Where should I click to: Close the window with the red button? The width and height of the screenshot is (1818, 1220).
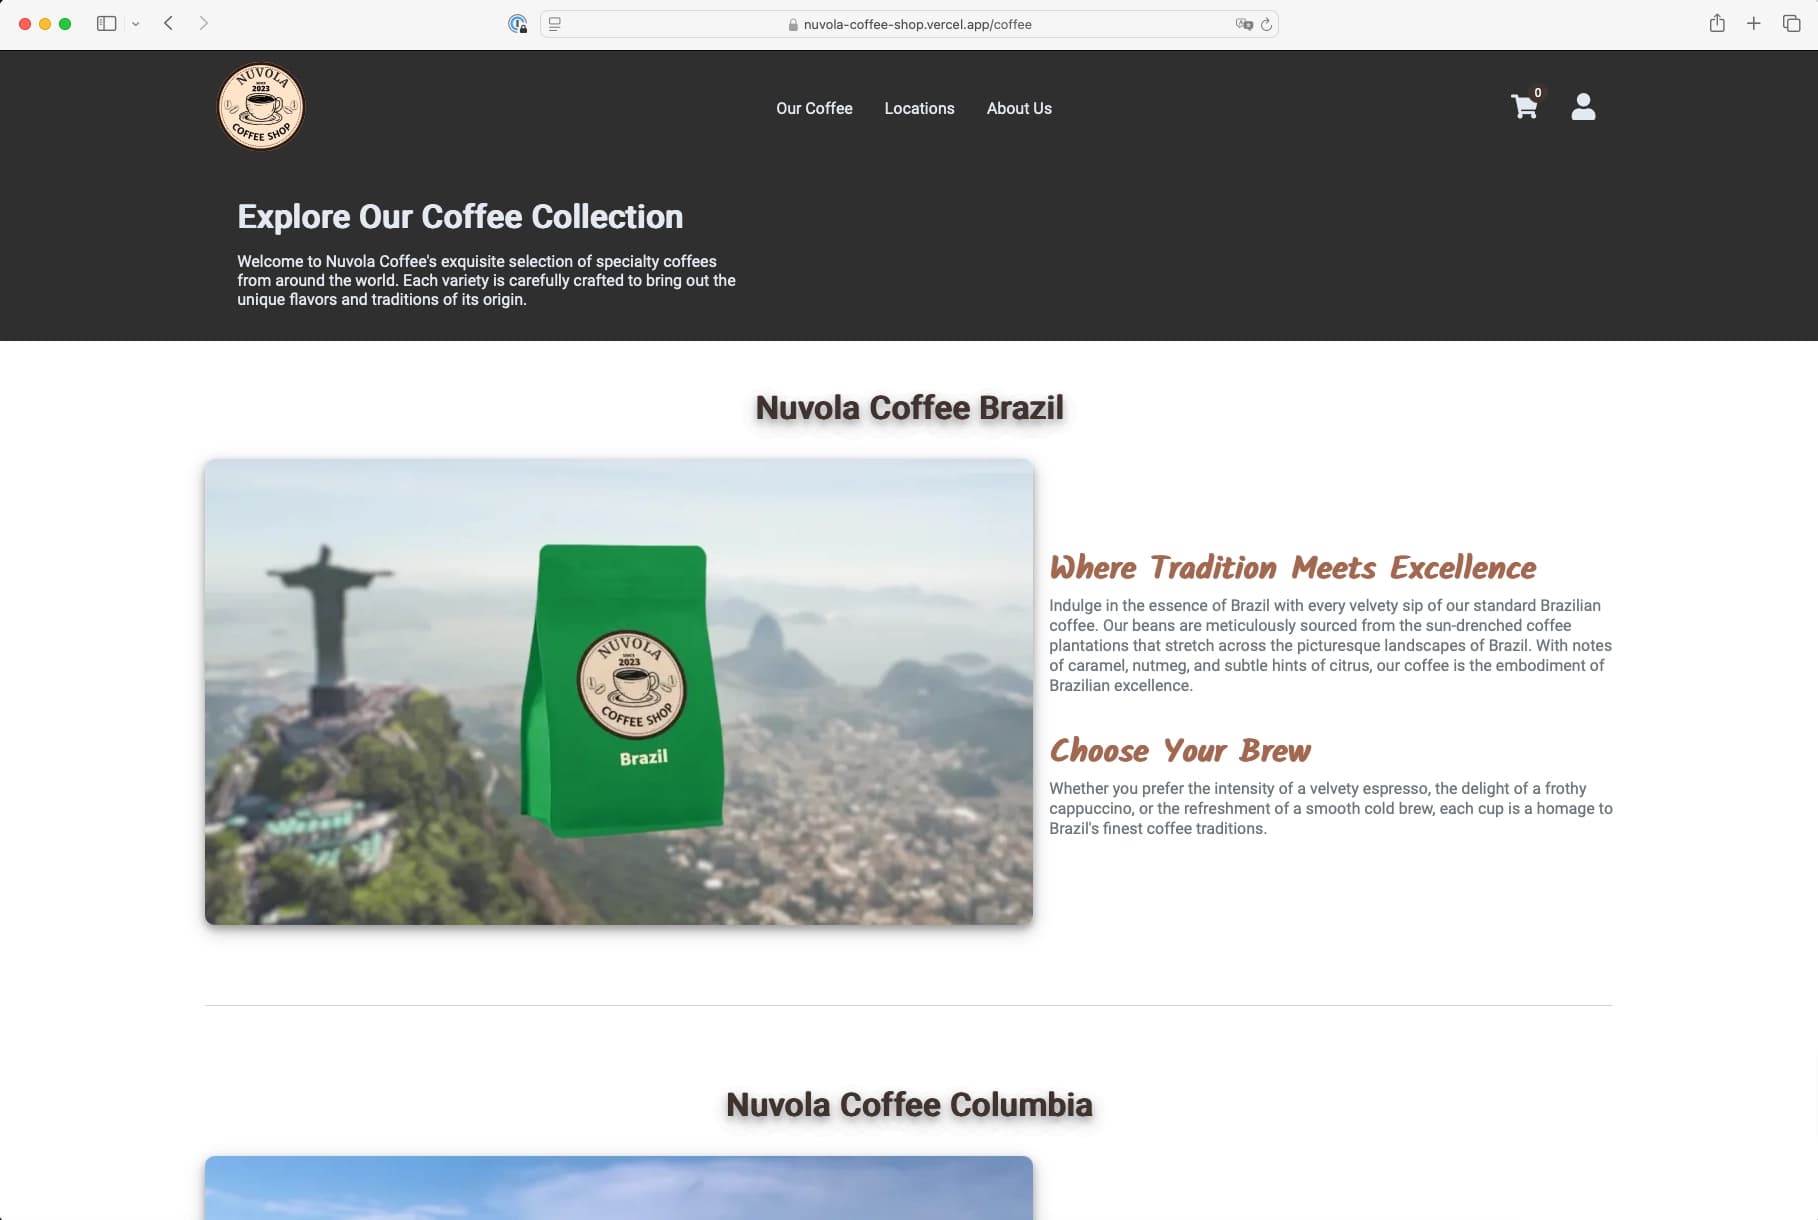point(25,24)
